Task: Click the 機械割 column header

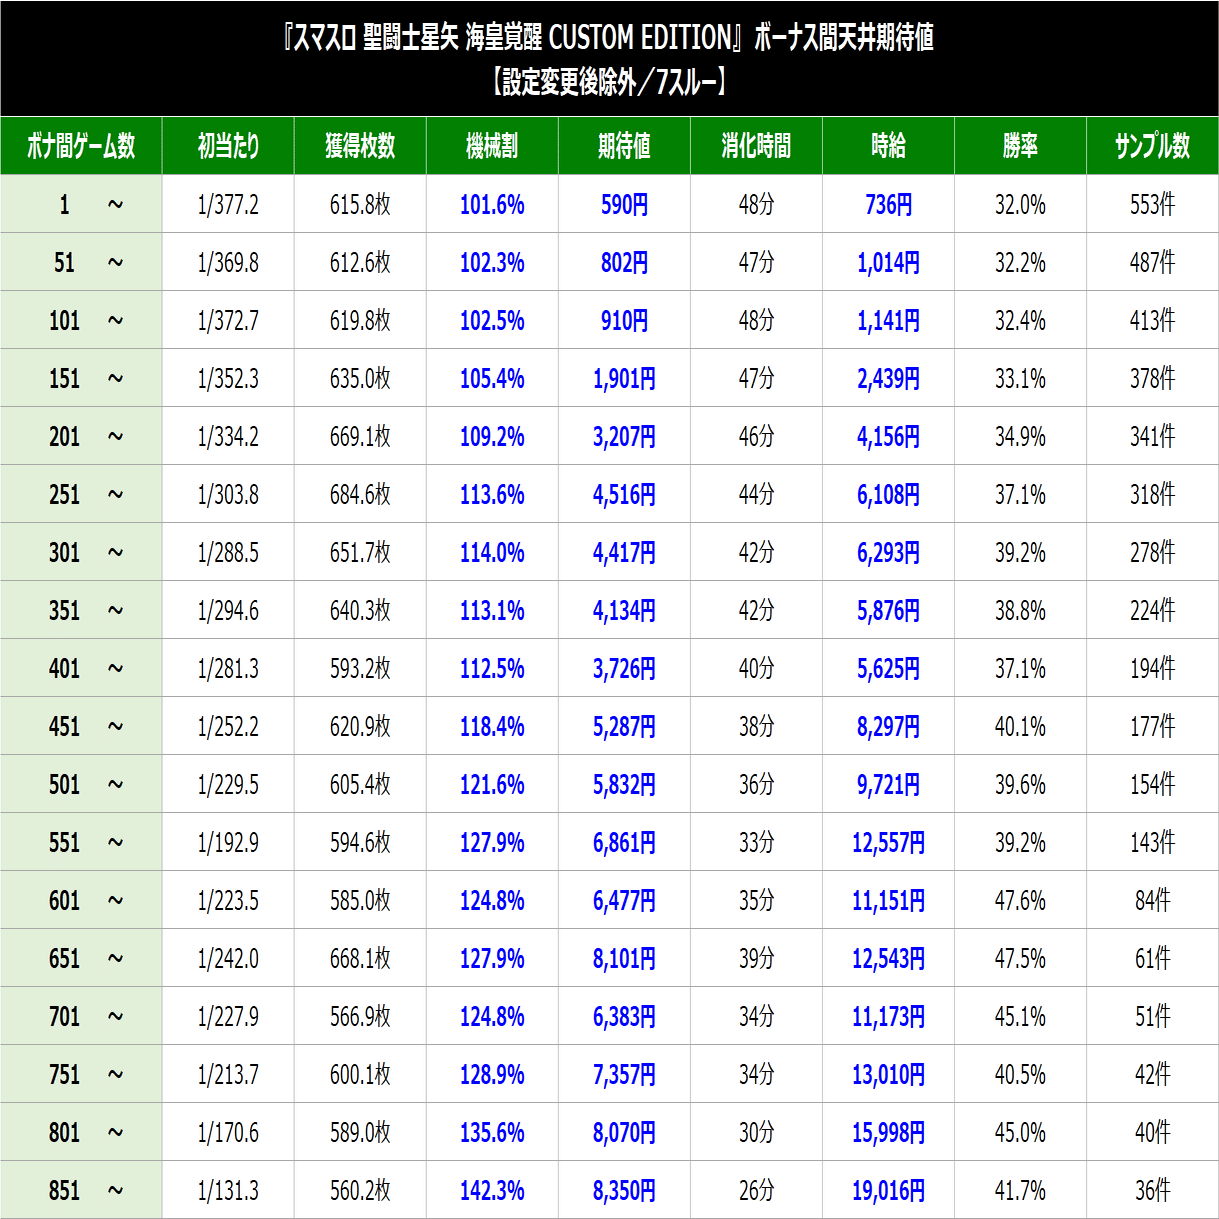Action: point(492,146)
